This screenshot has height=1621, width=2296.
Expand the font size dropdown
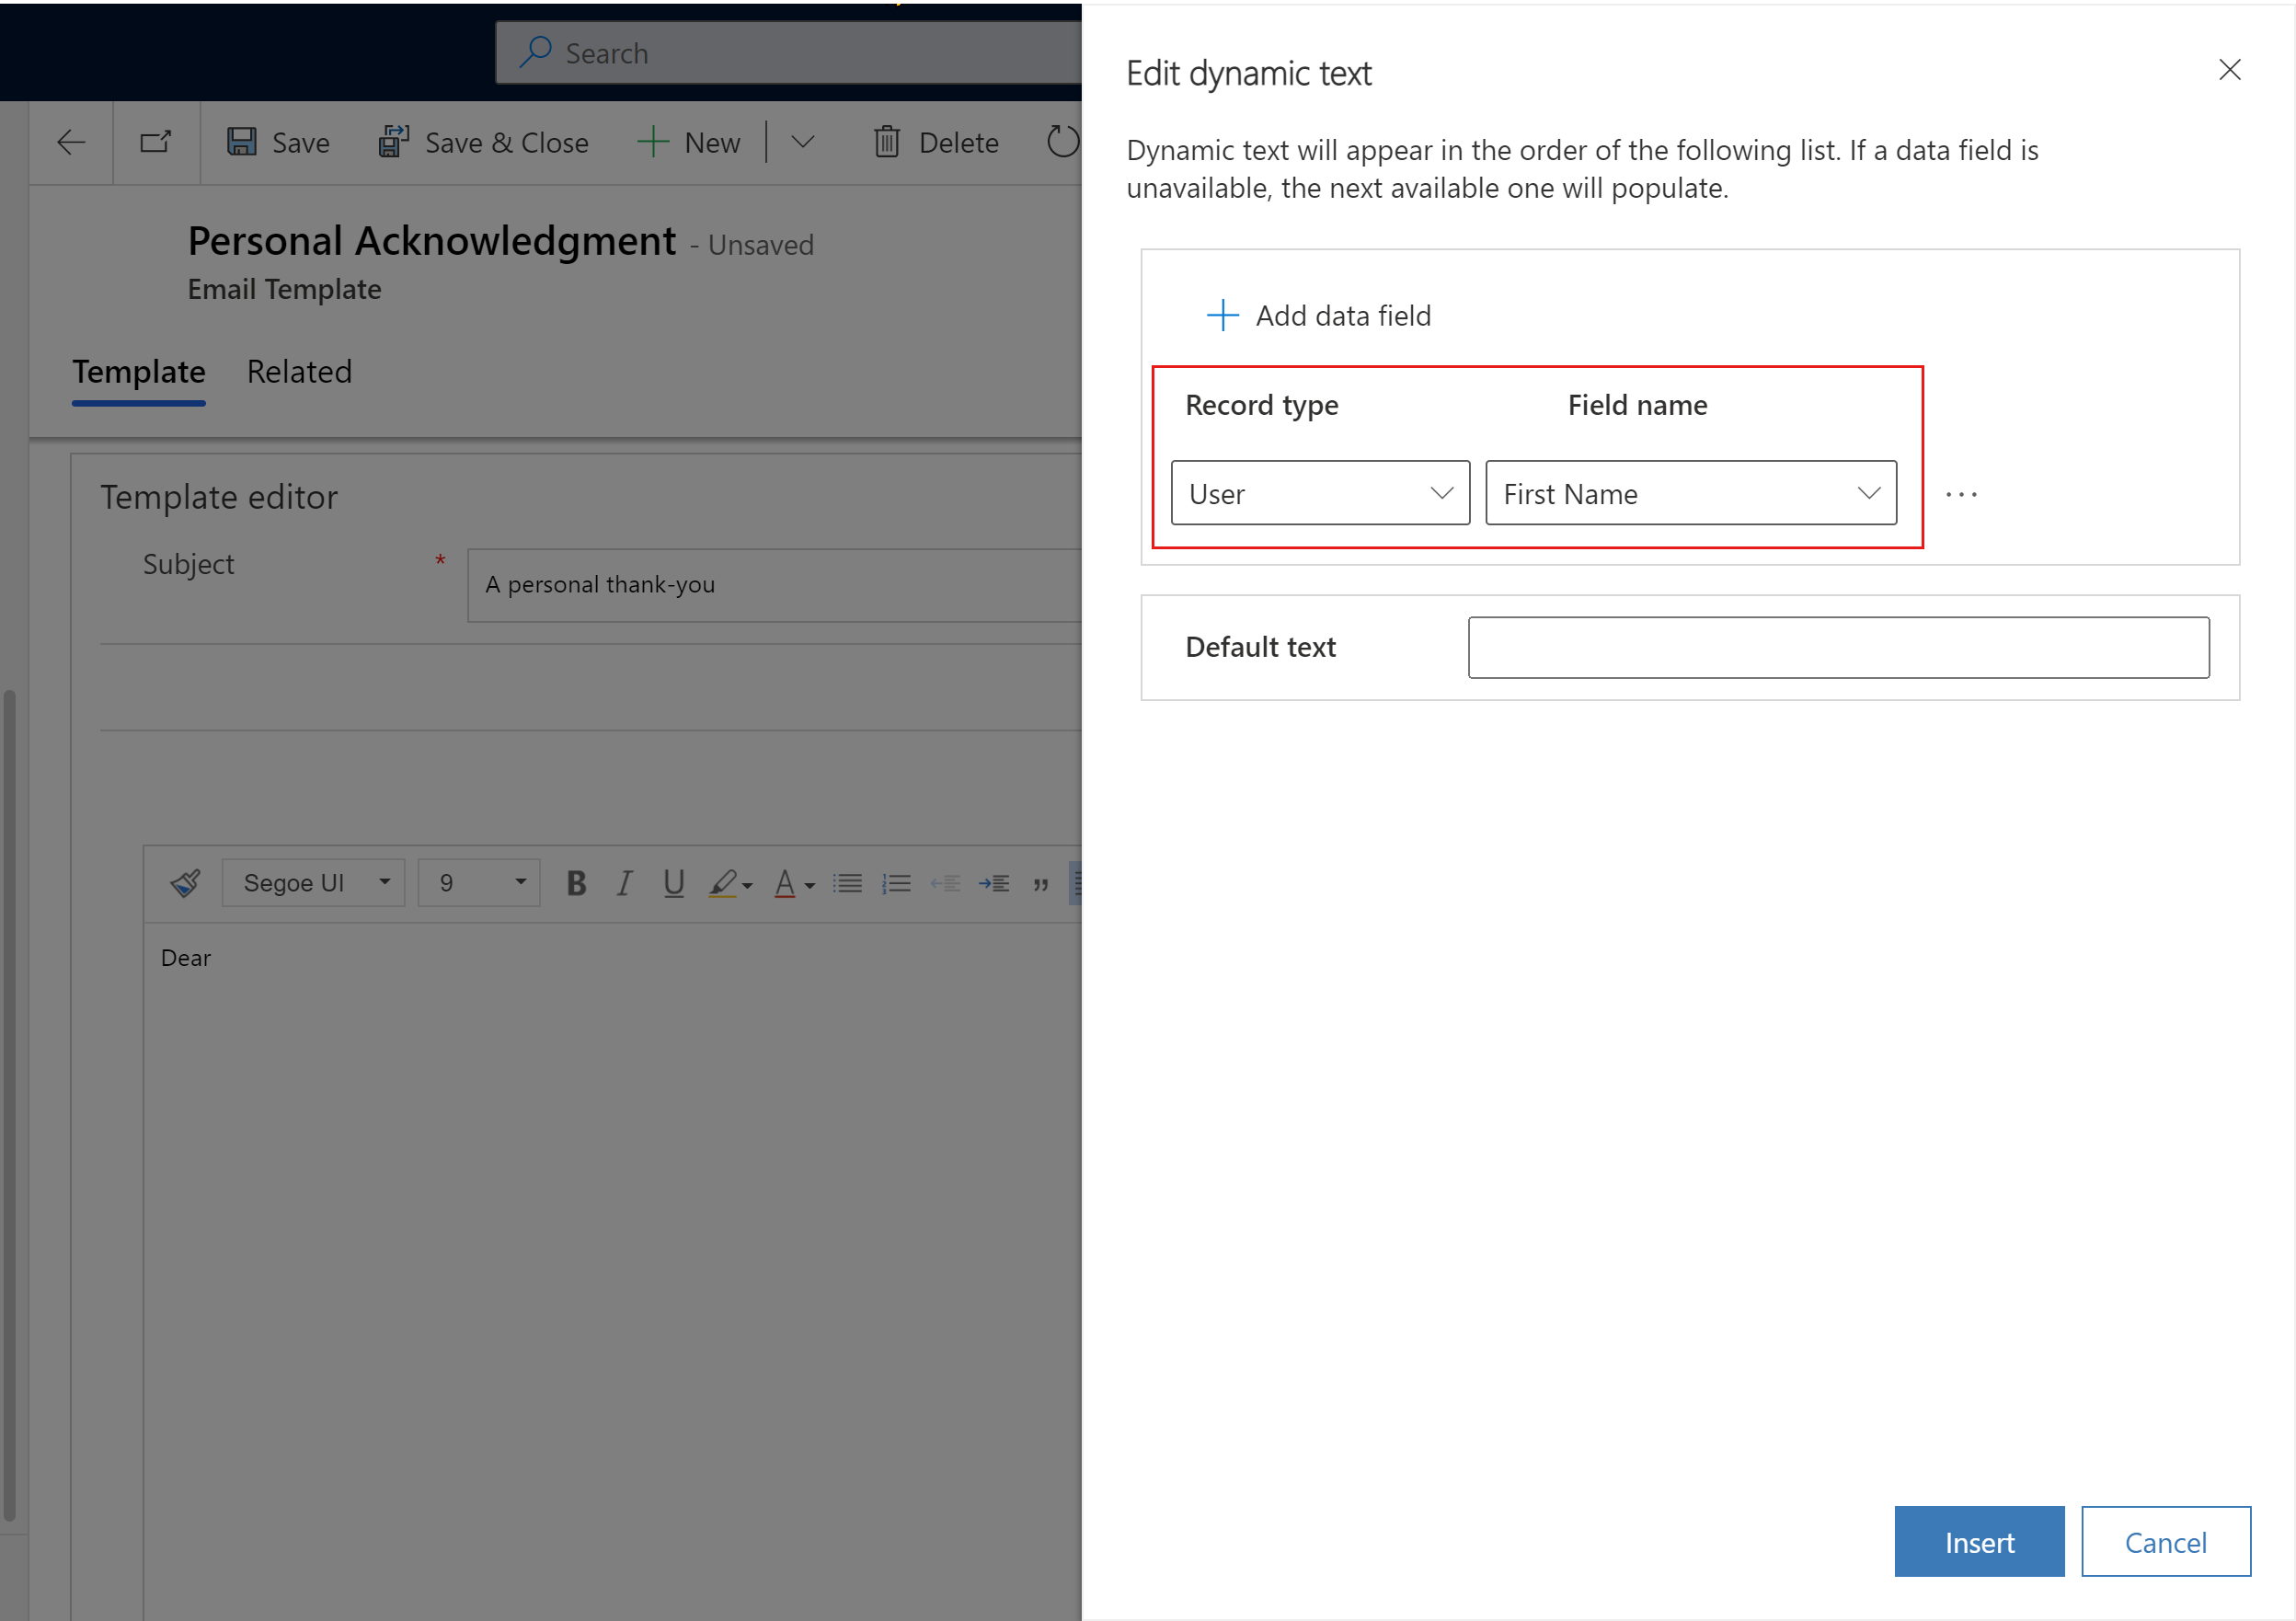pos(519,882)
